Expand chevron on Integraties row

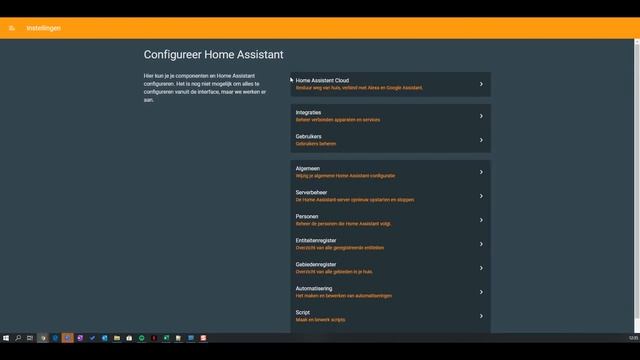[481, 116]
